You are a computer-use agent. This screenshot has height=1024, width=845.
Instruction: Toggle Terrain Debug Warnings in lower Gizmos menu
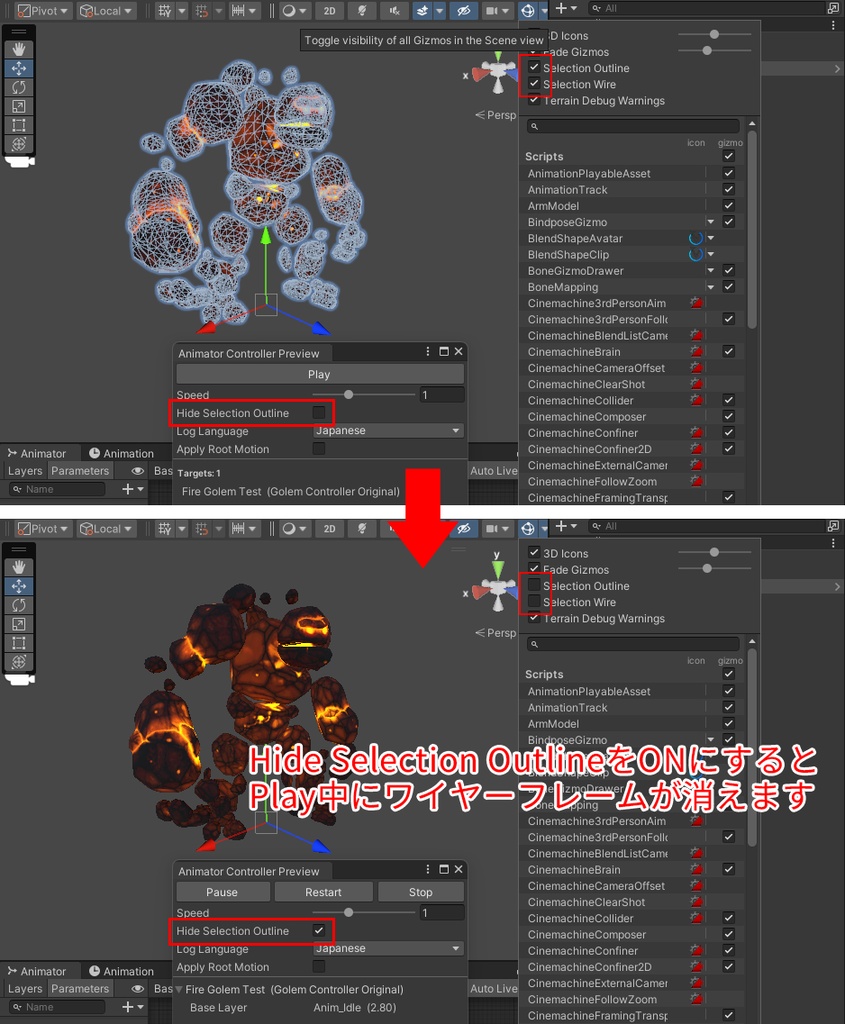(534, 618)
